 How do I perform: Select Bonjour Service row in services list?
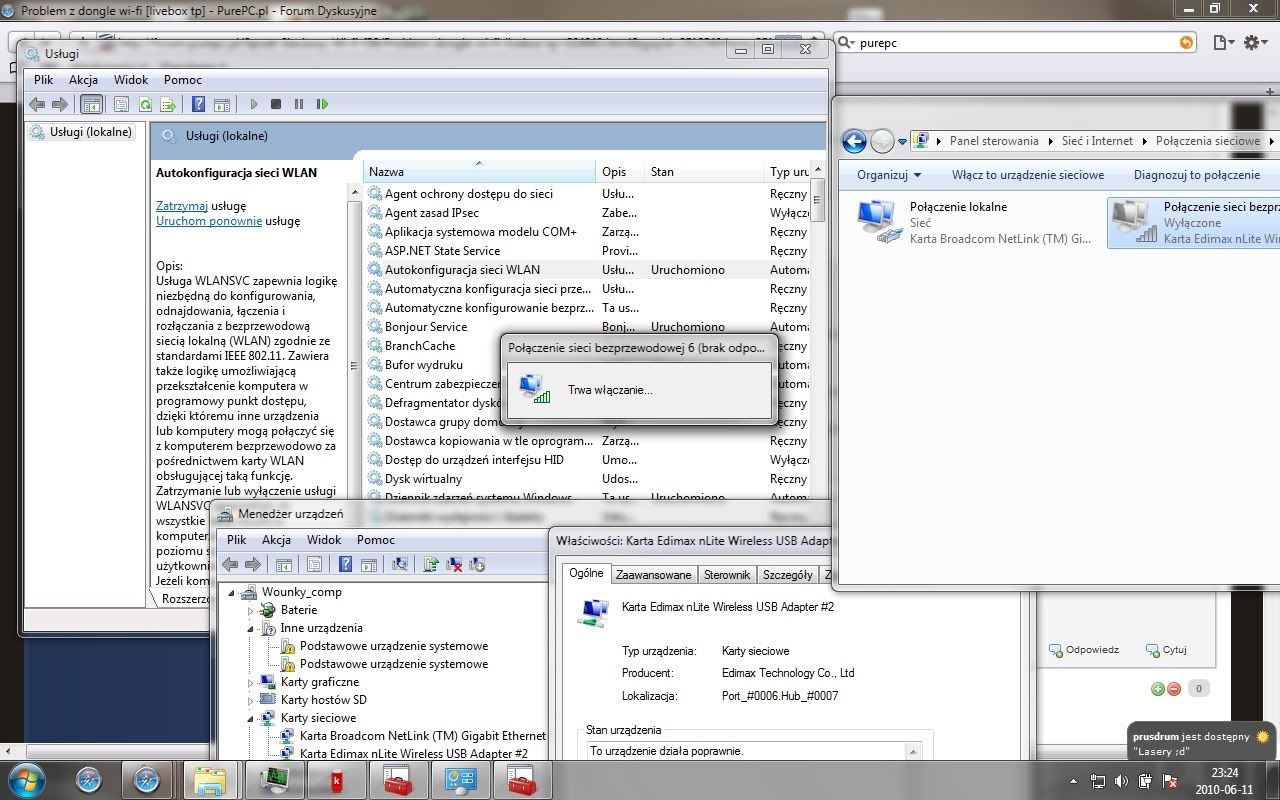tap(588, 327)
